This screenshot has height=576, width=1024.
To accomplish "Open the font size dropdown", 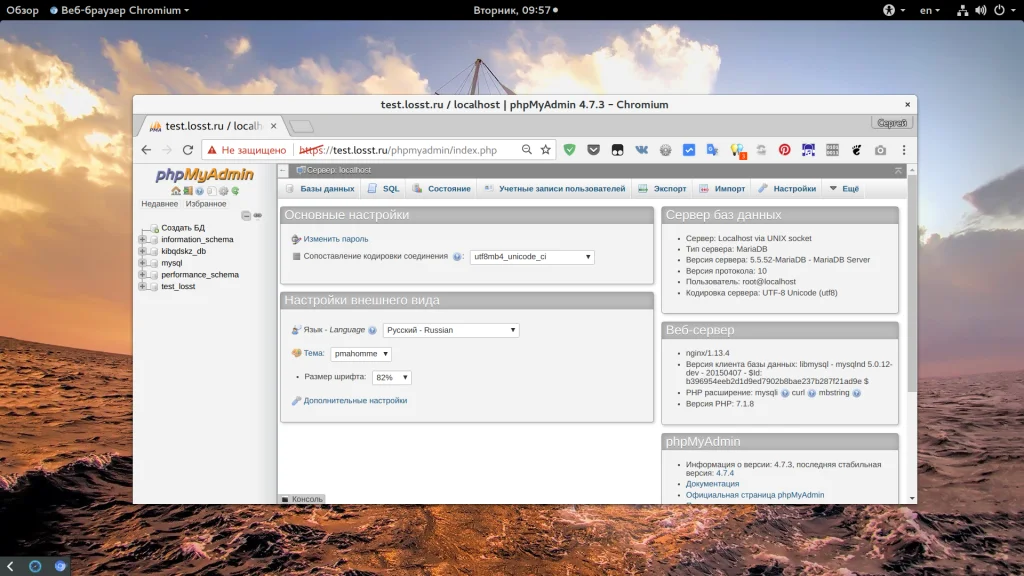I will point(391,378).
